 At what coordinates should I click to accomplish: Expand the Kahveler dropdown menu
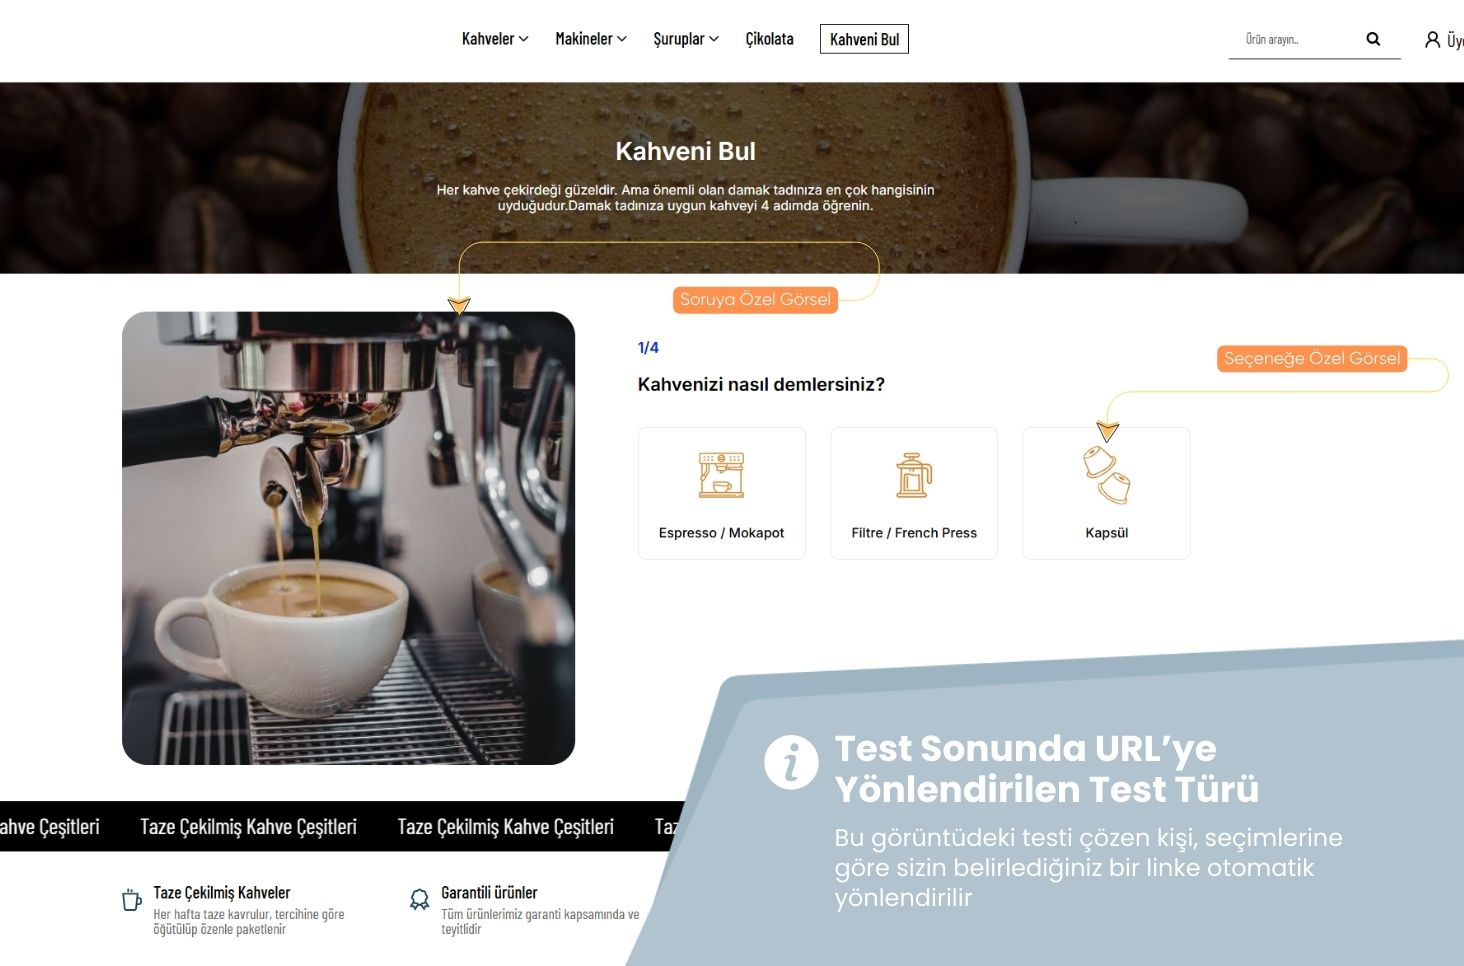494,39
